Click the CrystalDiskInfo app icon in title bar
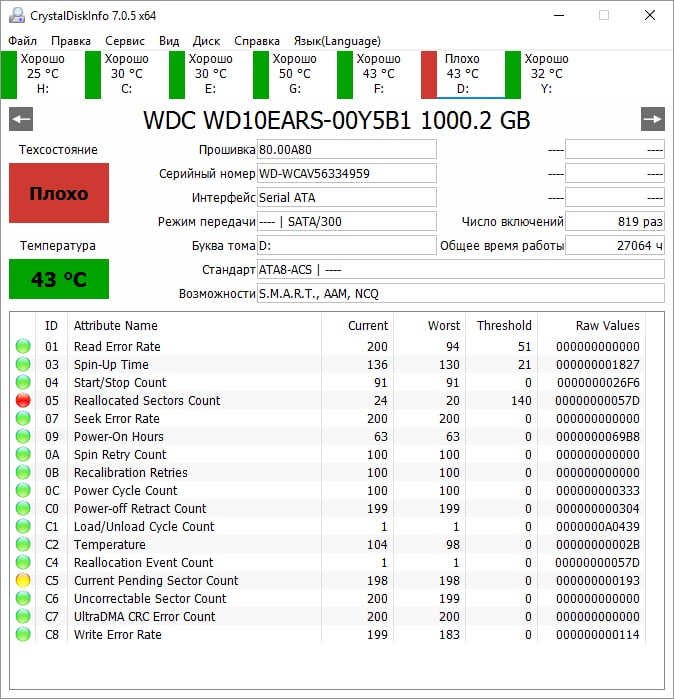Image resolution: width=674 pixels, height=699 pixels. pyautogui.click(x=17, y=16)
